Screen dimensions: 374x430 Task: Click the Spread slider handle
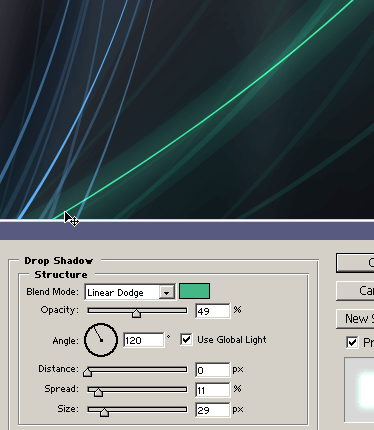click(x=98, y=392)
